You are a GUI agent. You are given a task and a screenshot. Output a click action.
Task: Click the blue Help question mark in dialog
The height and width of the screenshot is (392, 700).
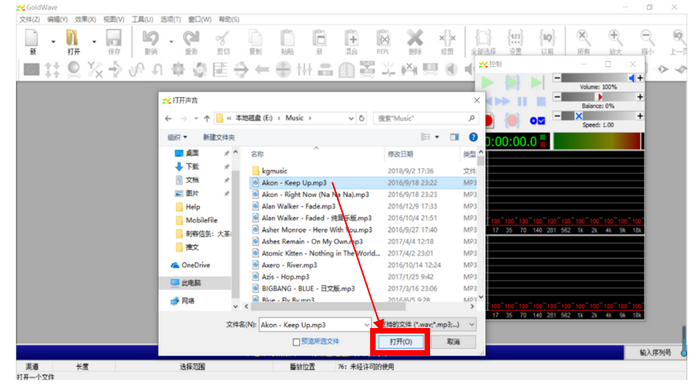pyautogui.click(x=473, y=137)
